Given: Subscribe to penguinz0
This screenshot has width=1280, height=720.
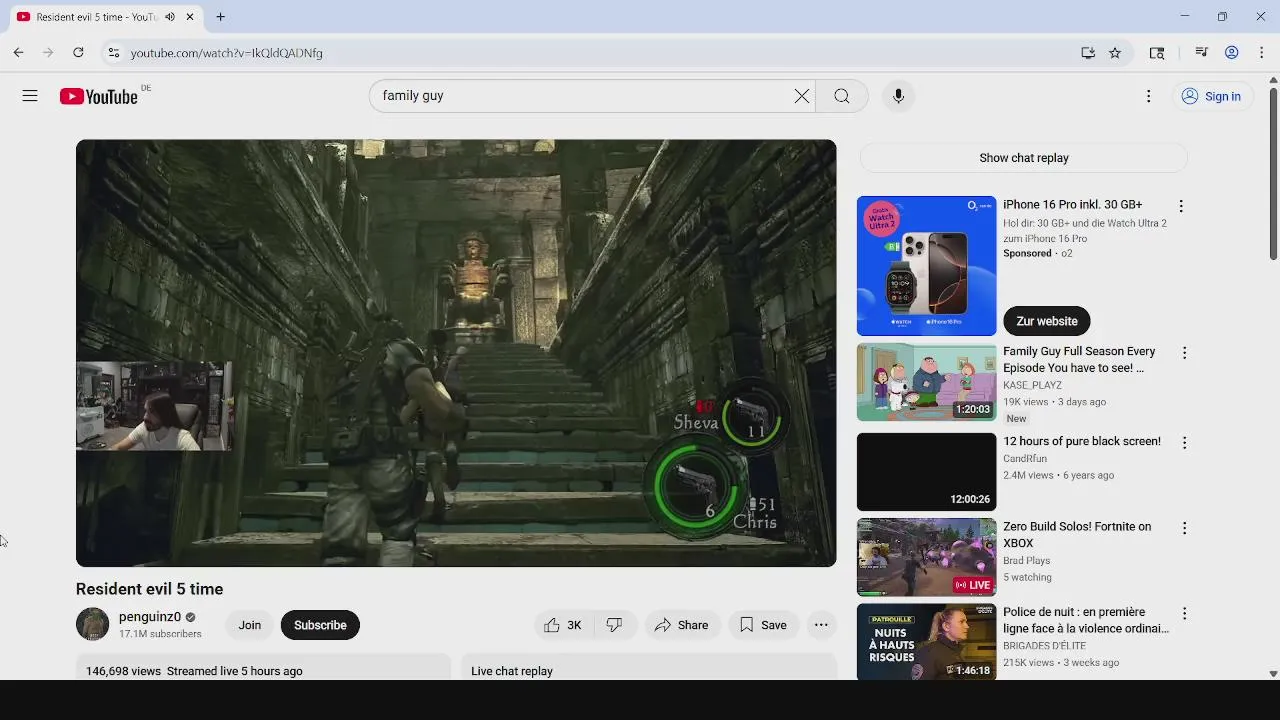Looking at the screenshot, I should [x=320, y=625].
